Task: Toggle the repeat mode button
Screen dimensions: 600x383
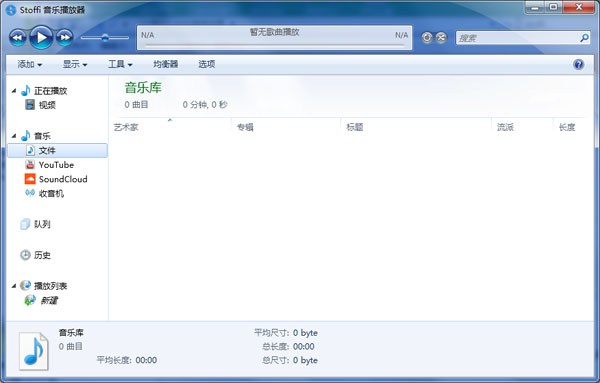Action: tap(427, 37)
